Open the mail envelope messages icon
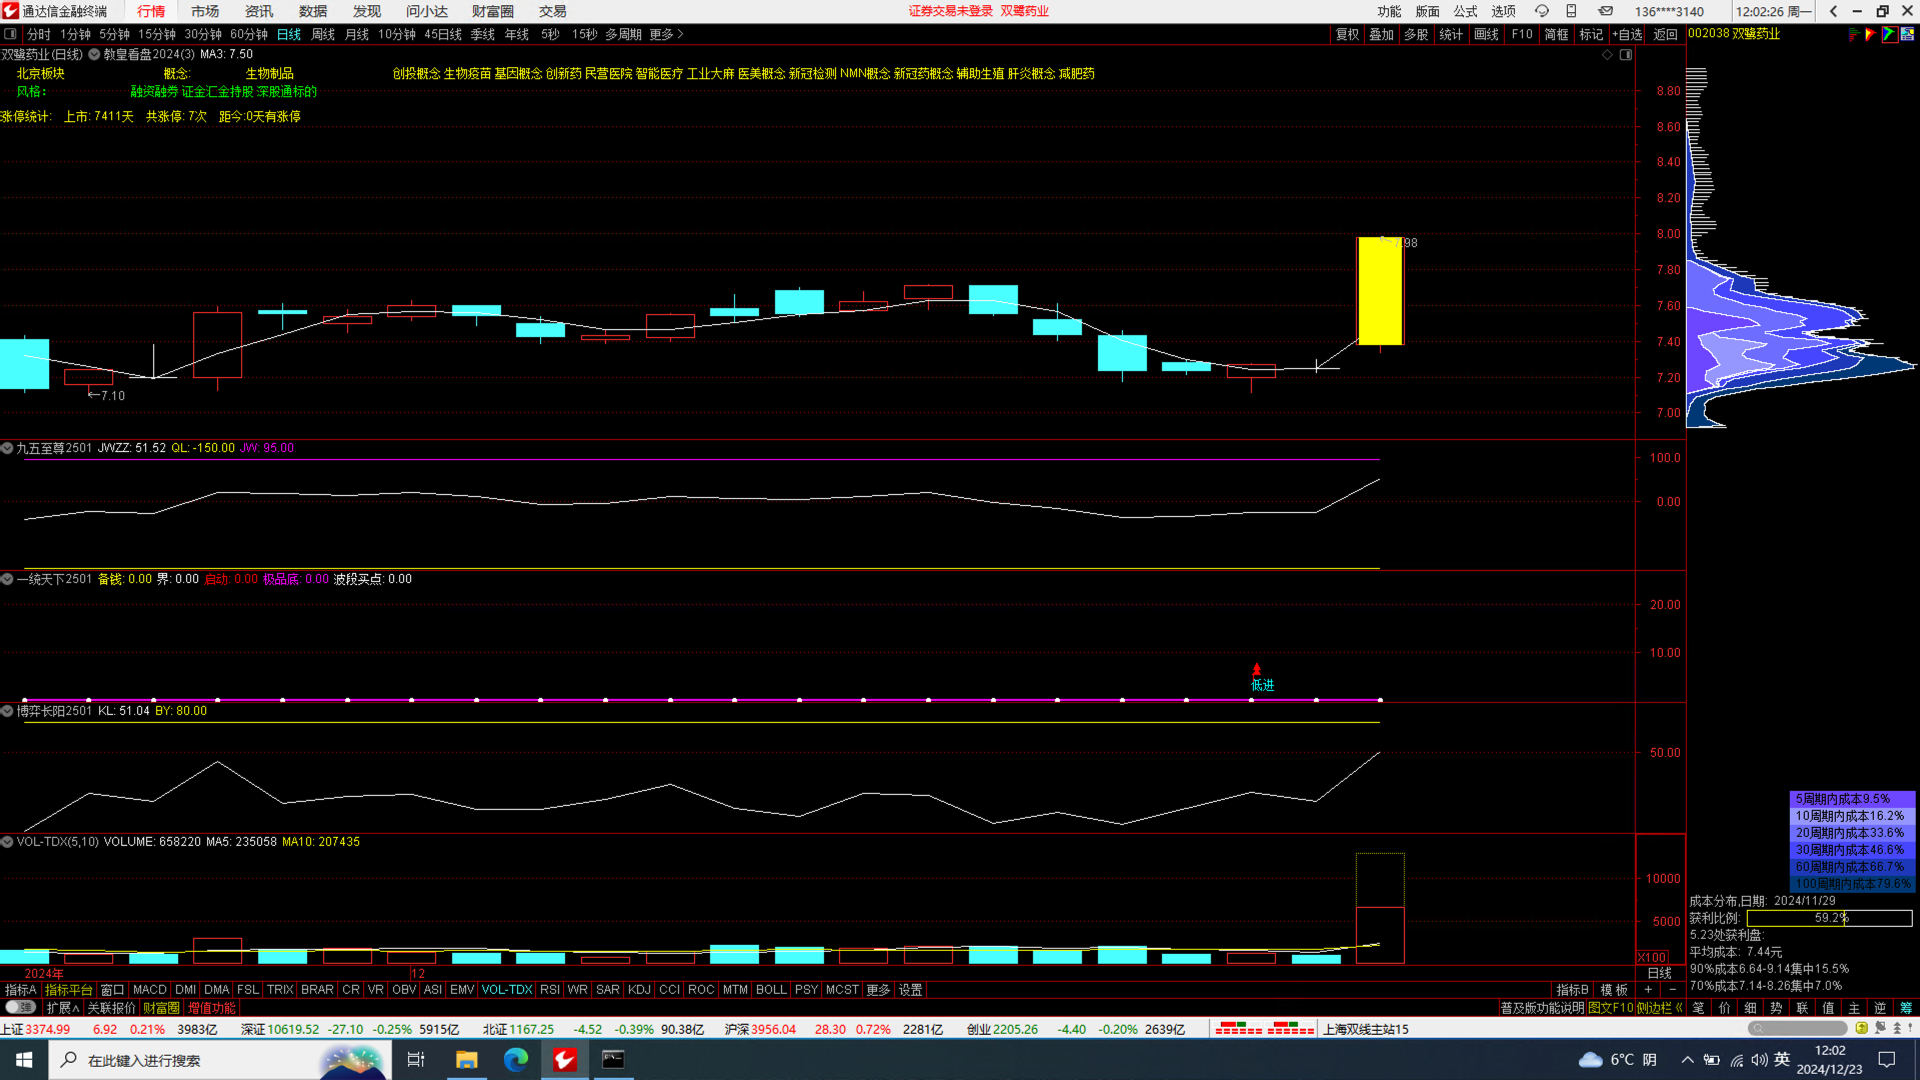 pos(1605,11)
